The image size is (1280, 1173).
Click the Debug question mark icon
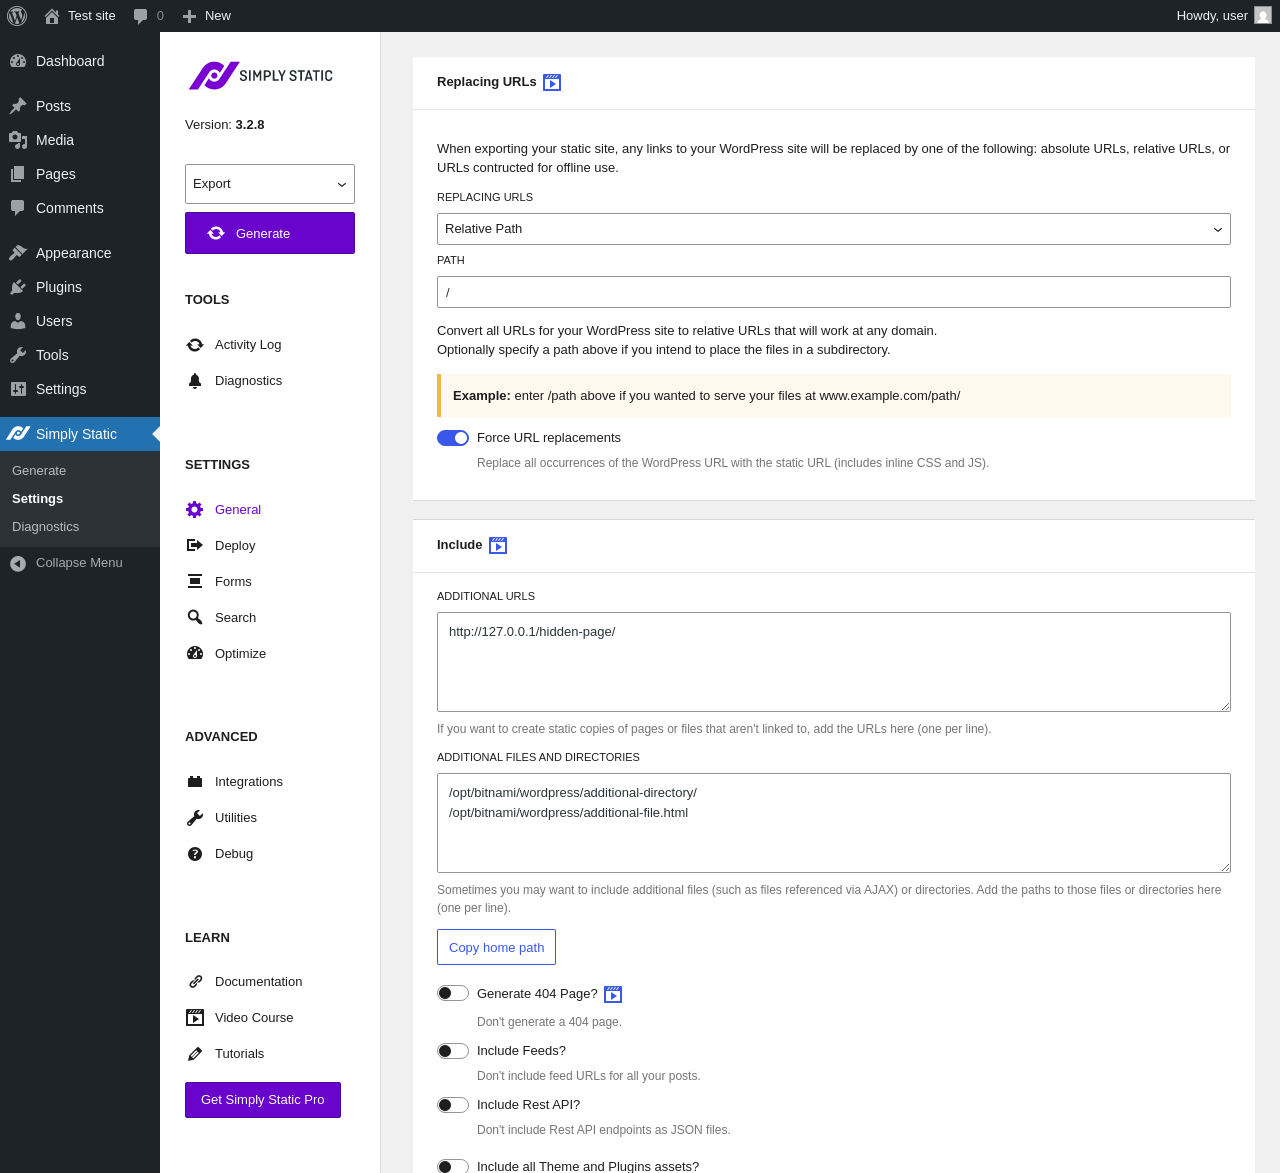tap(195, 854)
